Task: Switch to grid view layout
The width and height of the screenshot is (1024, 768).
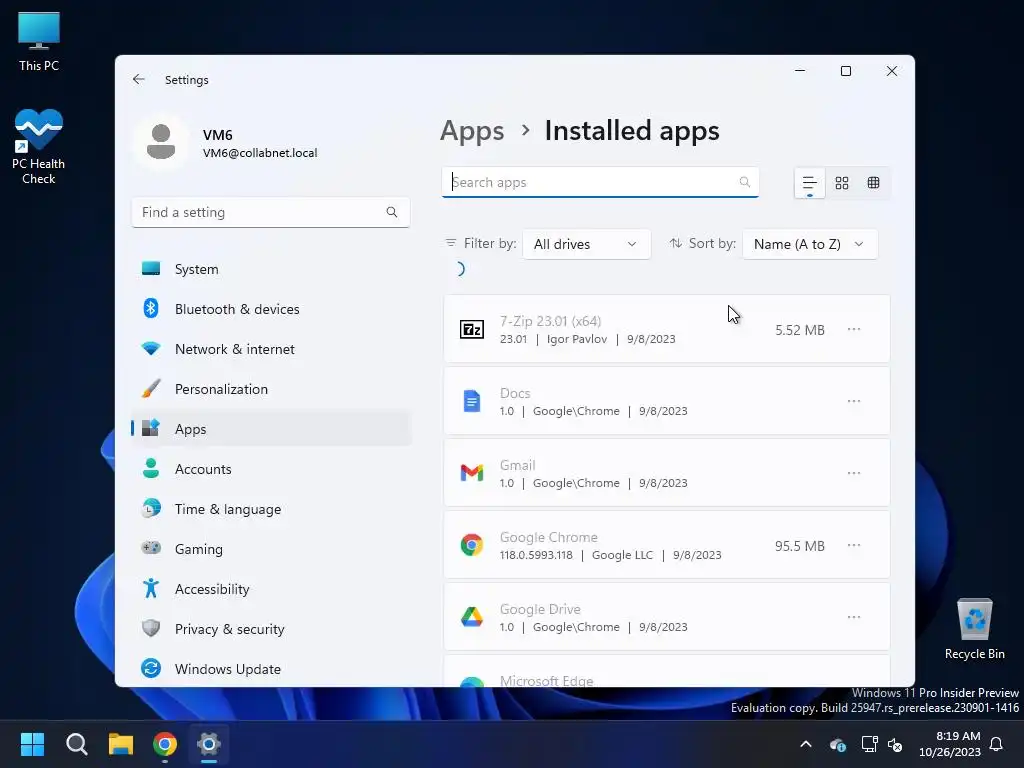Action: pyautogui.click(x=842, y=183)
